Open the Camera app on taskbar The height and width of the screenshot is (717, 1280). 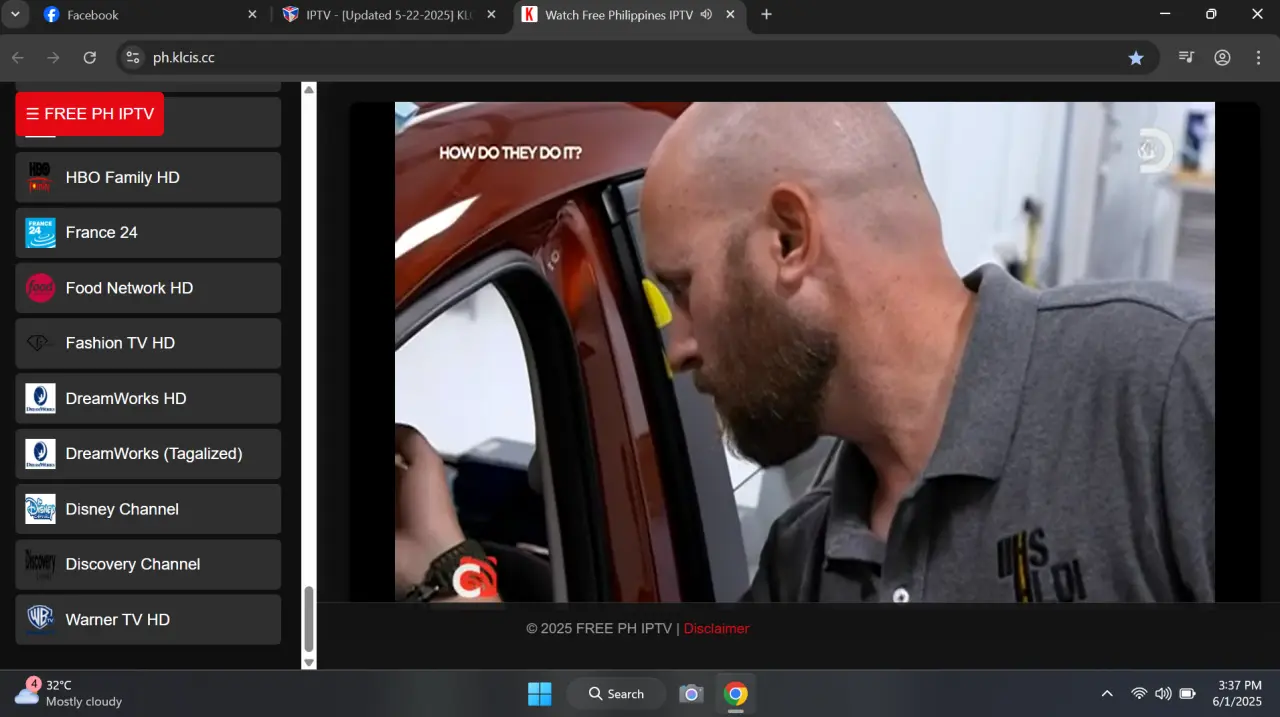pyautogui.click(x=691, y=694)
